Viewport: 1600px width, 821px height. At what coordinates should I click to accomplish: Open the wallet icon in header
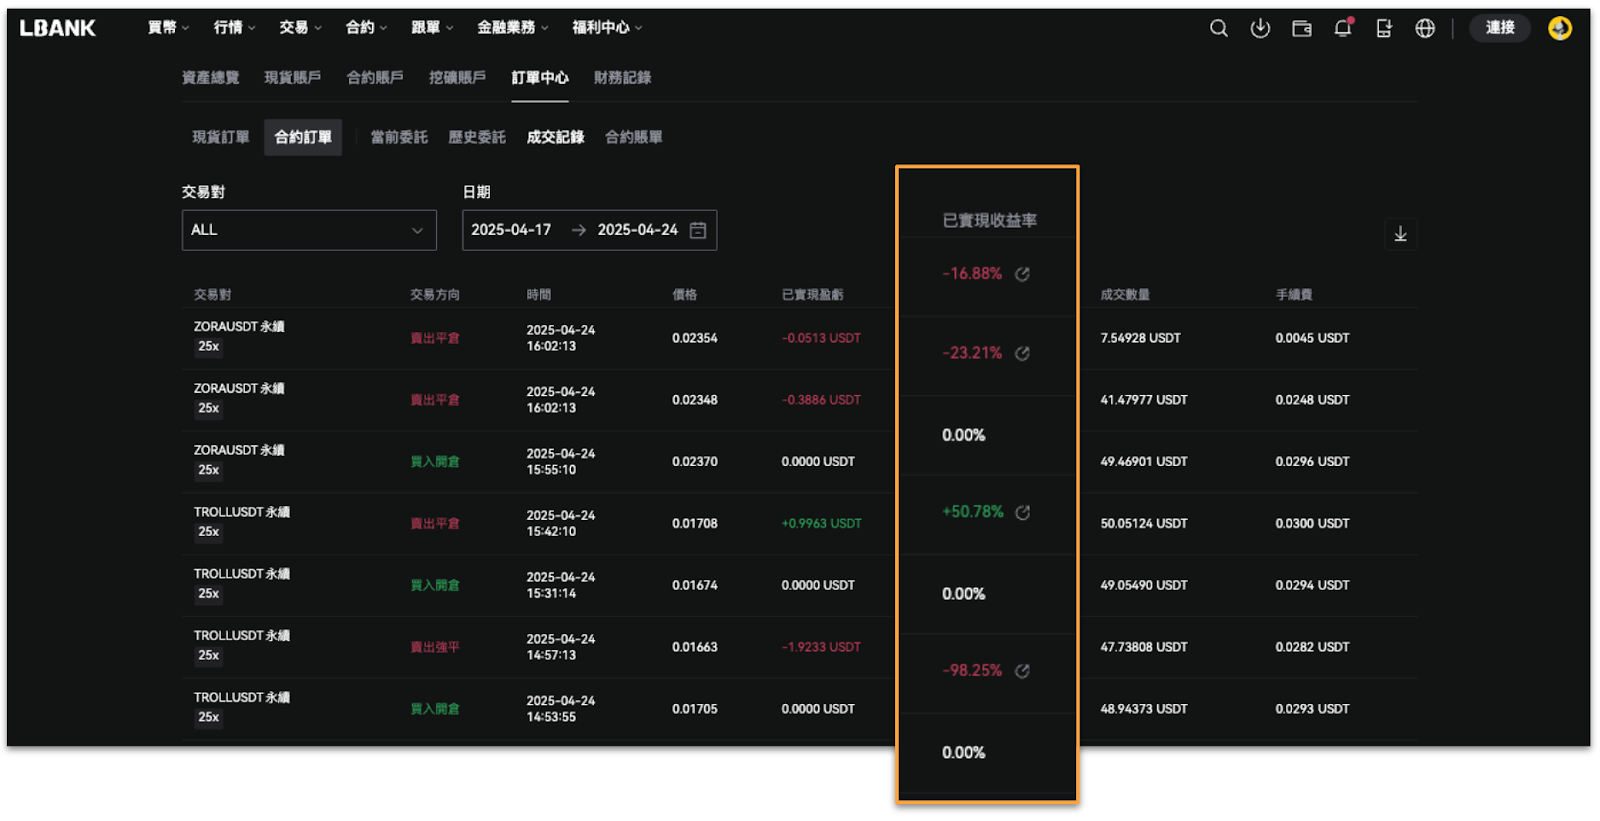point(1301,28)
